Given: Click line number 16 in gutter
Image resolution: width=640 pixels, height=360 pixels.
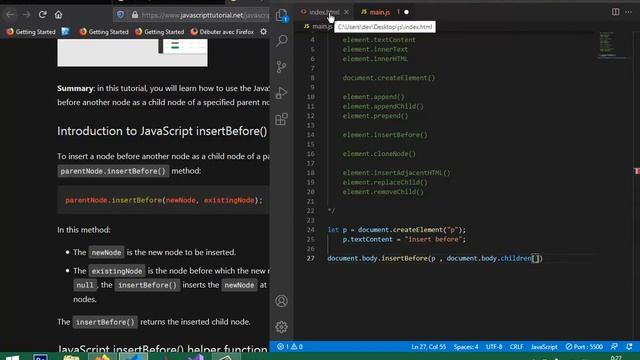Looking at the screenshot, I should coord(311,154).
